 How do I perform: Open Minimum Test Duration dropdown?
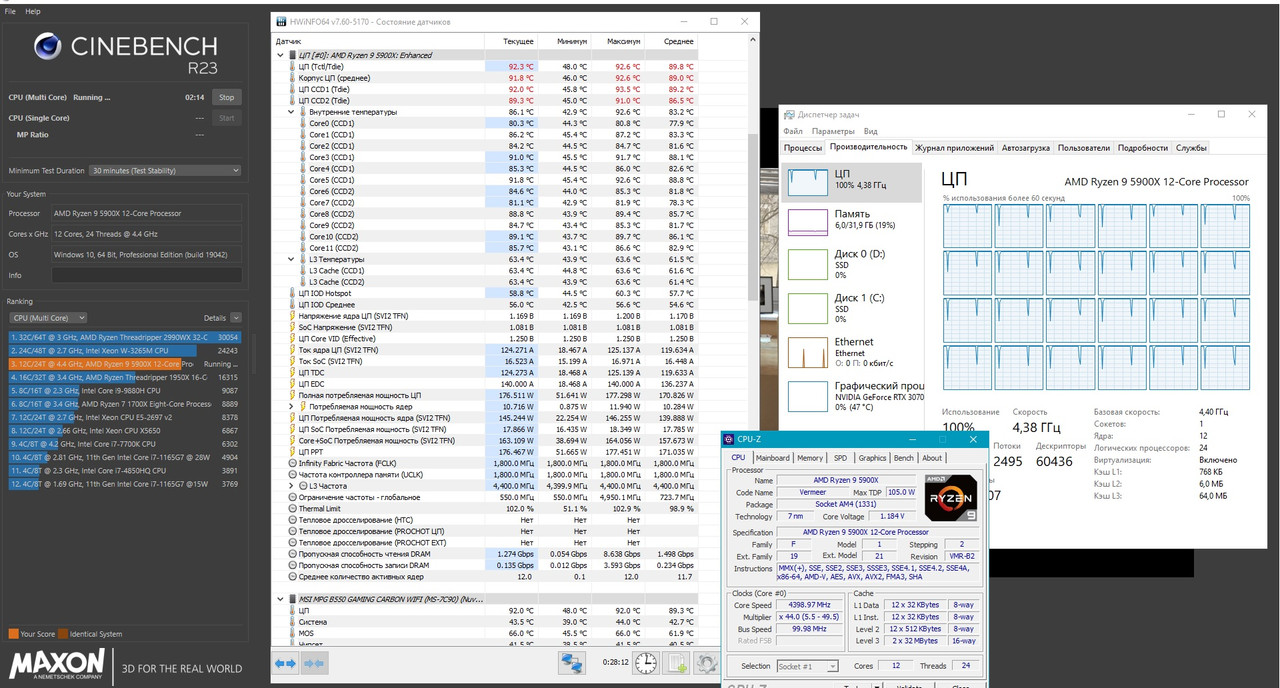[x=165, y=170]
